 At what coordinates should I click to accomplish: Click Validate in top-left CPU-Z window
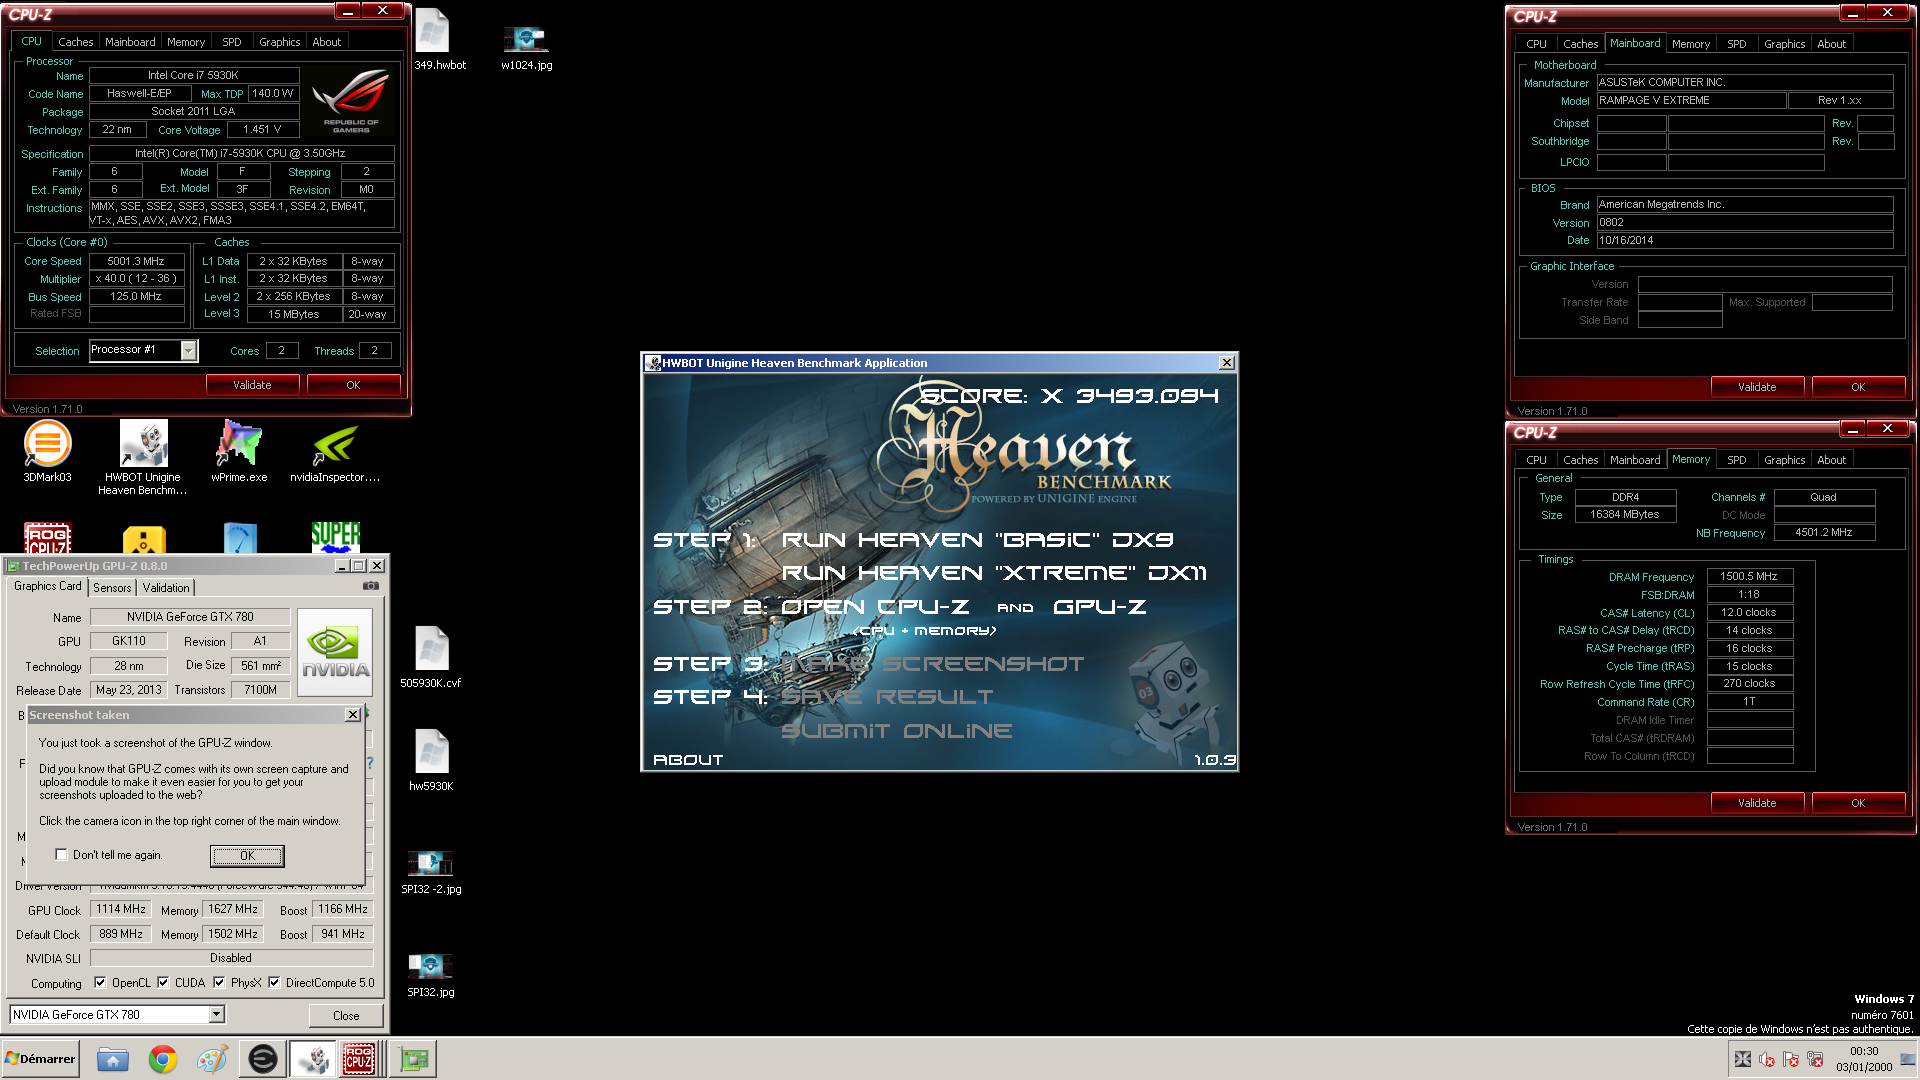coord(252,385)
